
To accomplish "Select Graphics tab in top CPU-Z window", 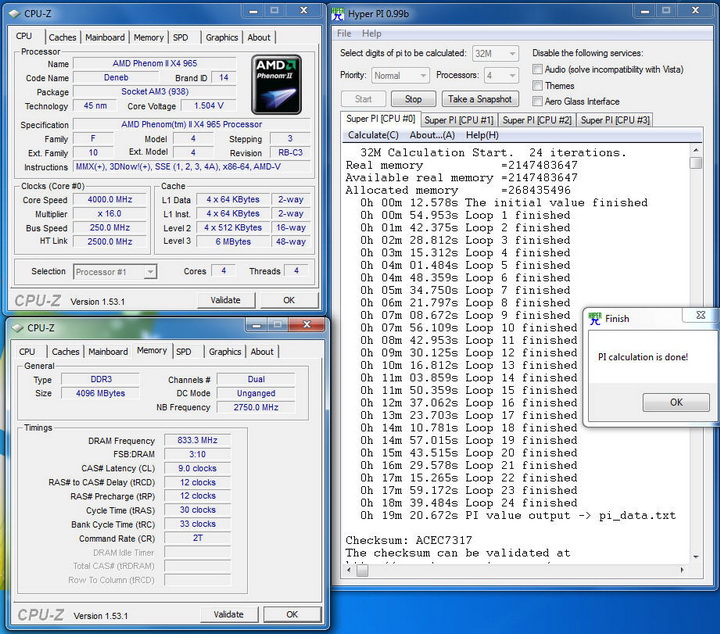I will (x=222, y=38).
